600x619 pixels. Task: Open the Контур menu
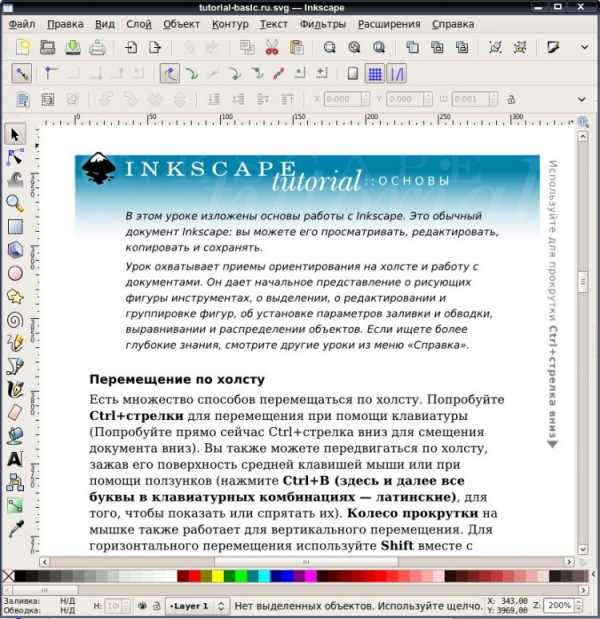pos(230,24)
